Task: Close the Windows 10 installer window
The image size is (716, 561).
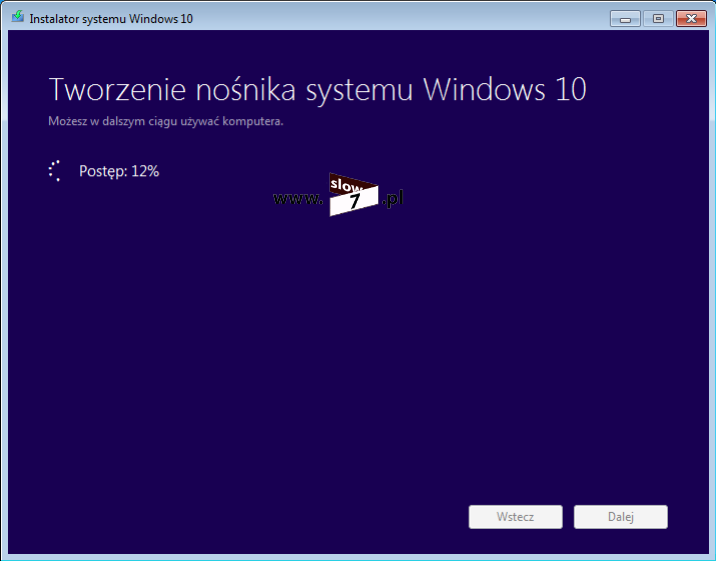Action: click(x=691, y=19)
